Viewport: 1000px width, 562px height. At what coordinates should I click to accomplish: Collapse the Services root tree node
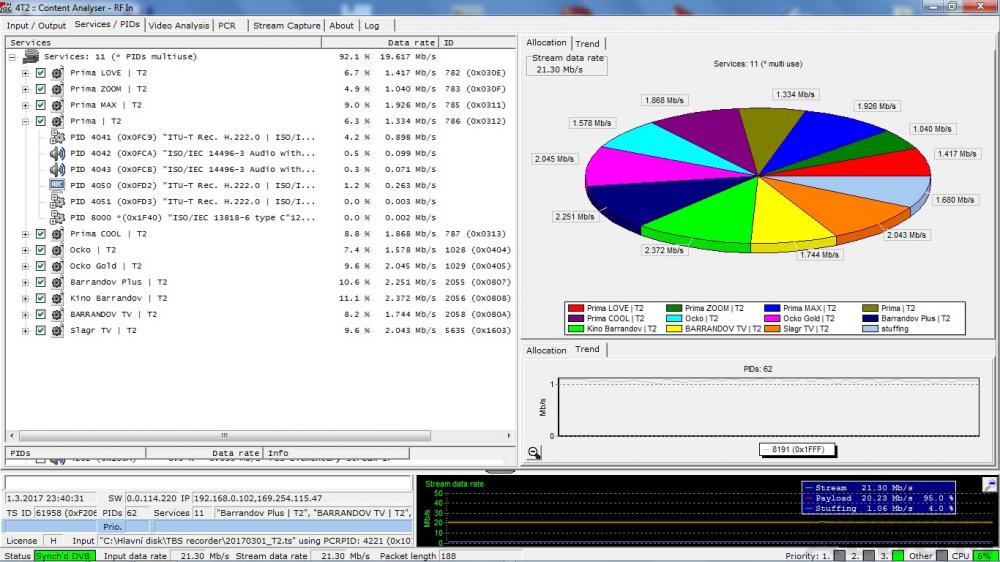[x=12, y=57]
